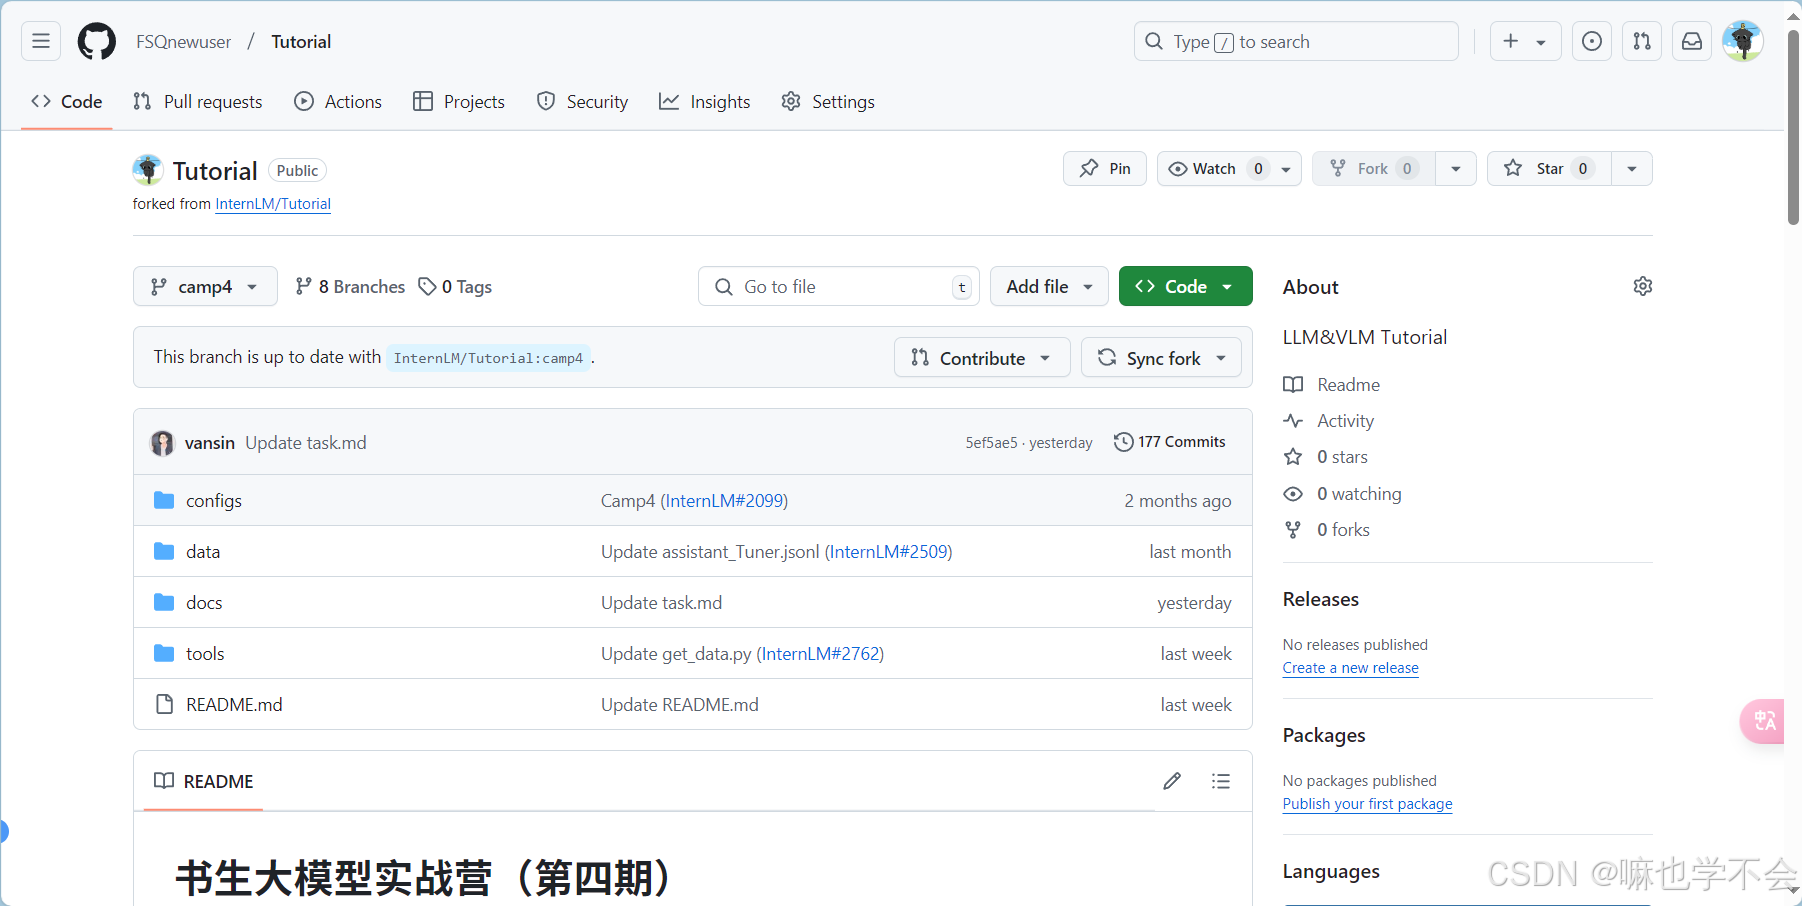The image size is (1802, 906).
Task: Open pull requests icon in top header
Action: coord(1642,41)
